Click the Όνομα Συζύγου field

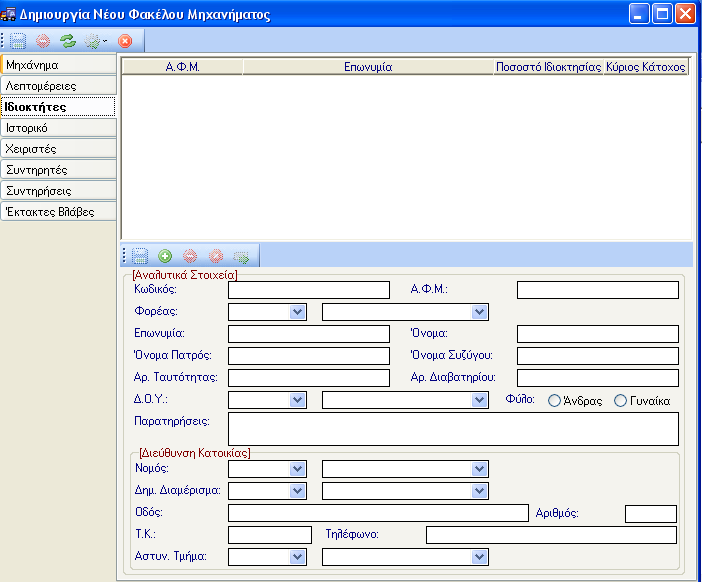coord(598,356)
